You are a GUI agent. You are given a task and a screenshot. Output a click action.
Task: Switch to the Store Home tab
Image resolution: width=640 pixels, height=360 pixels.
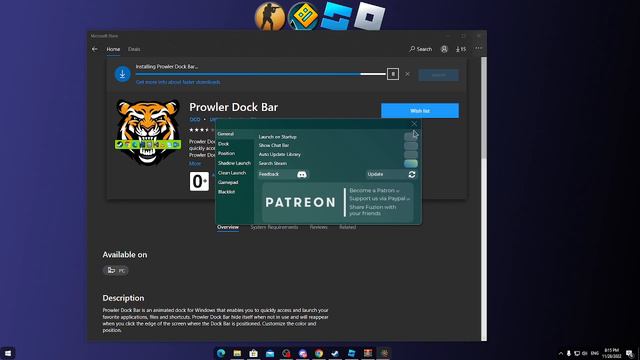pyautogui.click(x=113, y=49)
